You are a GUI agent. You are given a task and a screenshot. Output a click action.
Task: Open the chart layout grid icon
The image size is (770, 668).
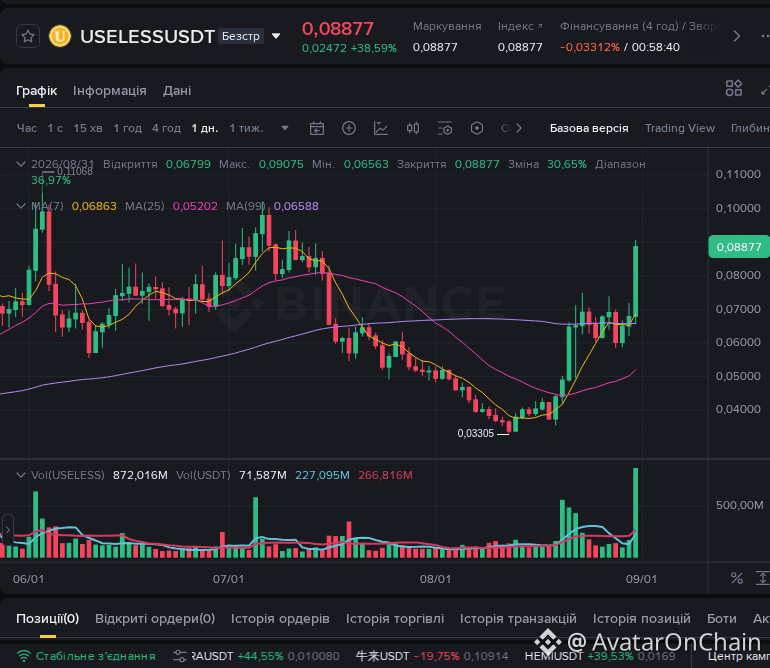pyautogui.click(x=734, y=88)
